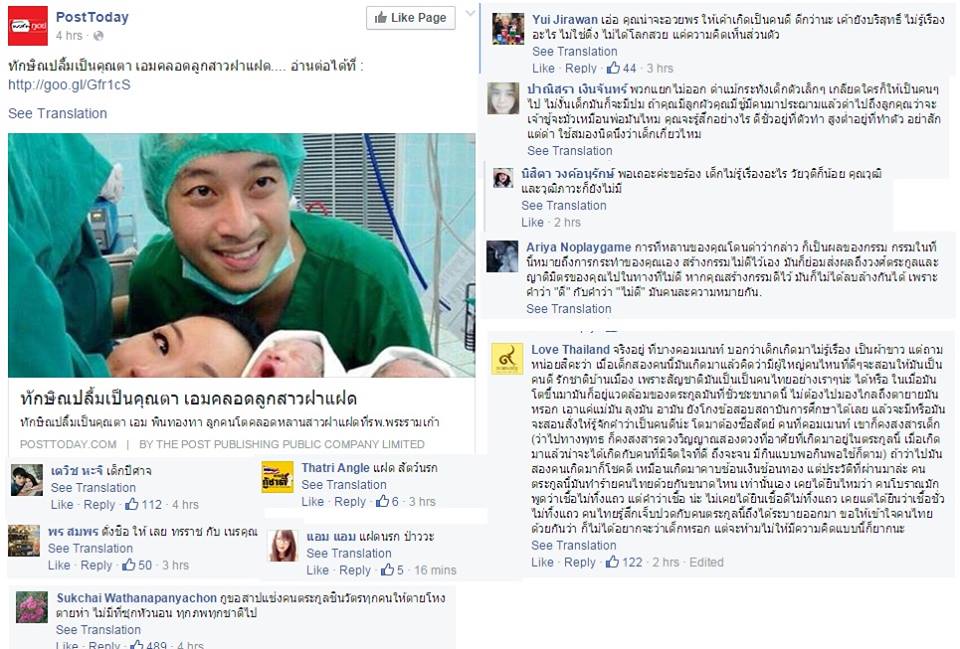
Task: Click See Translation under the post text
Action: (58, 113)
